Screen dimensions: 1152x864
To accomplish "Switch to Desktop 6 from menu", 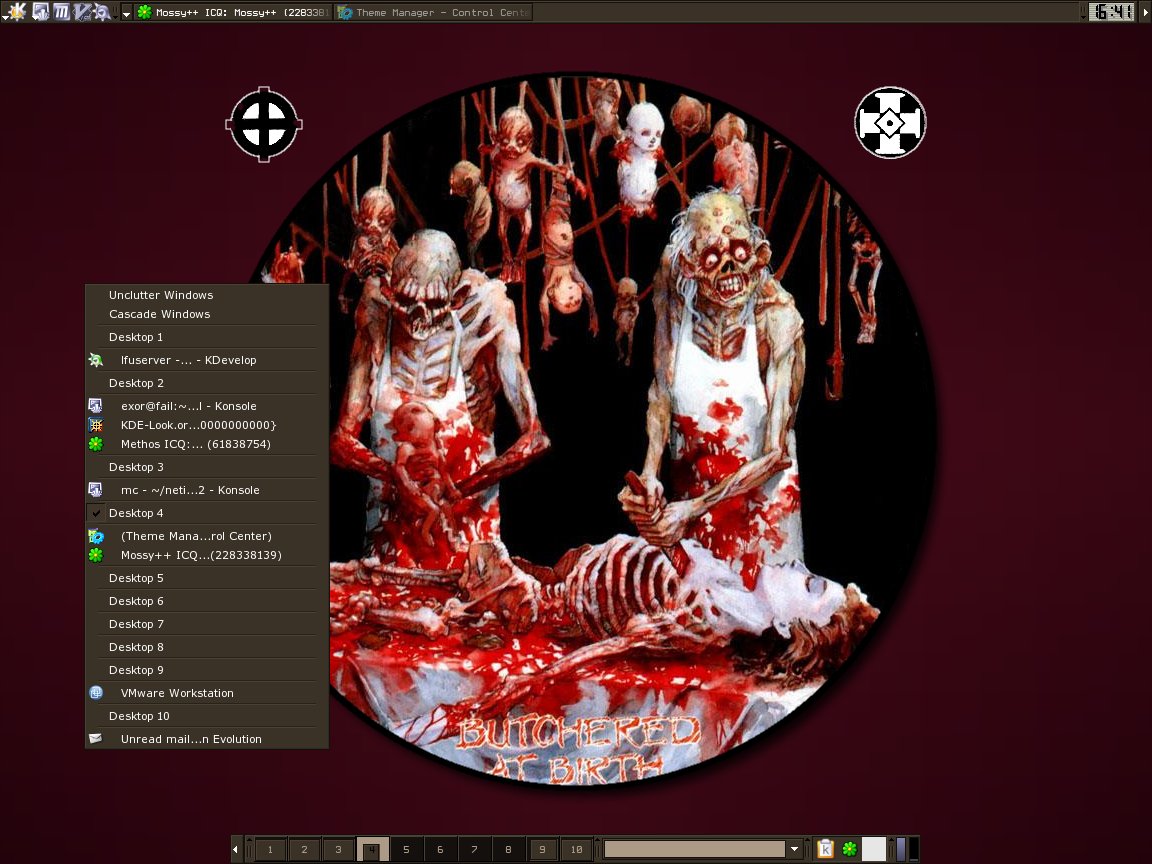I will tap(206, 600).
